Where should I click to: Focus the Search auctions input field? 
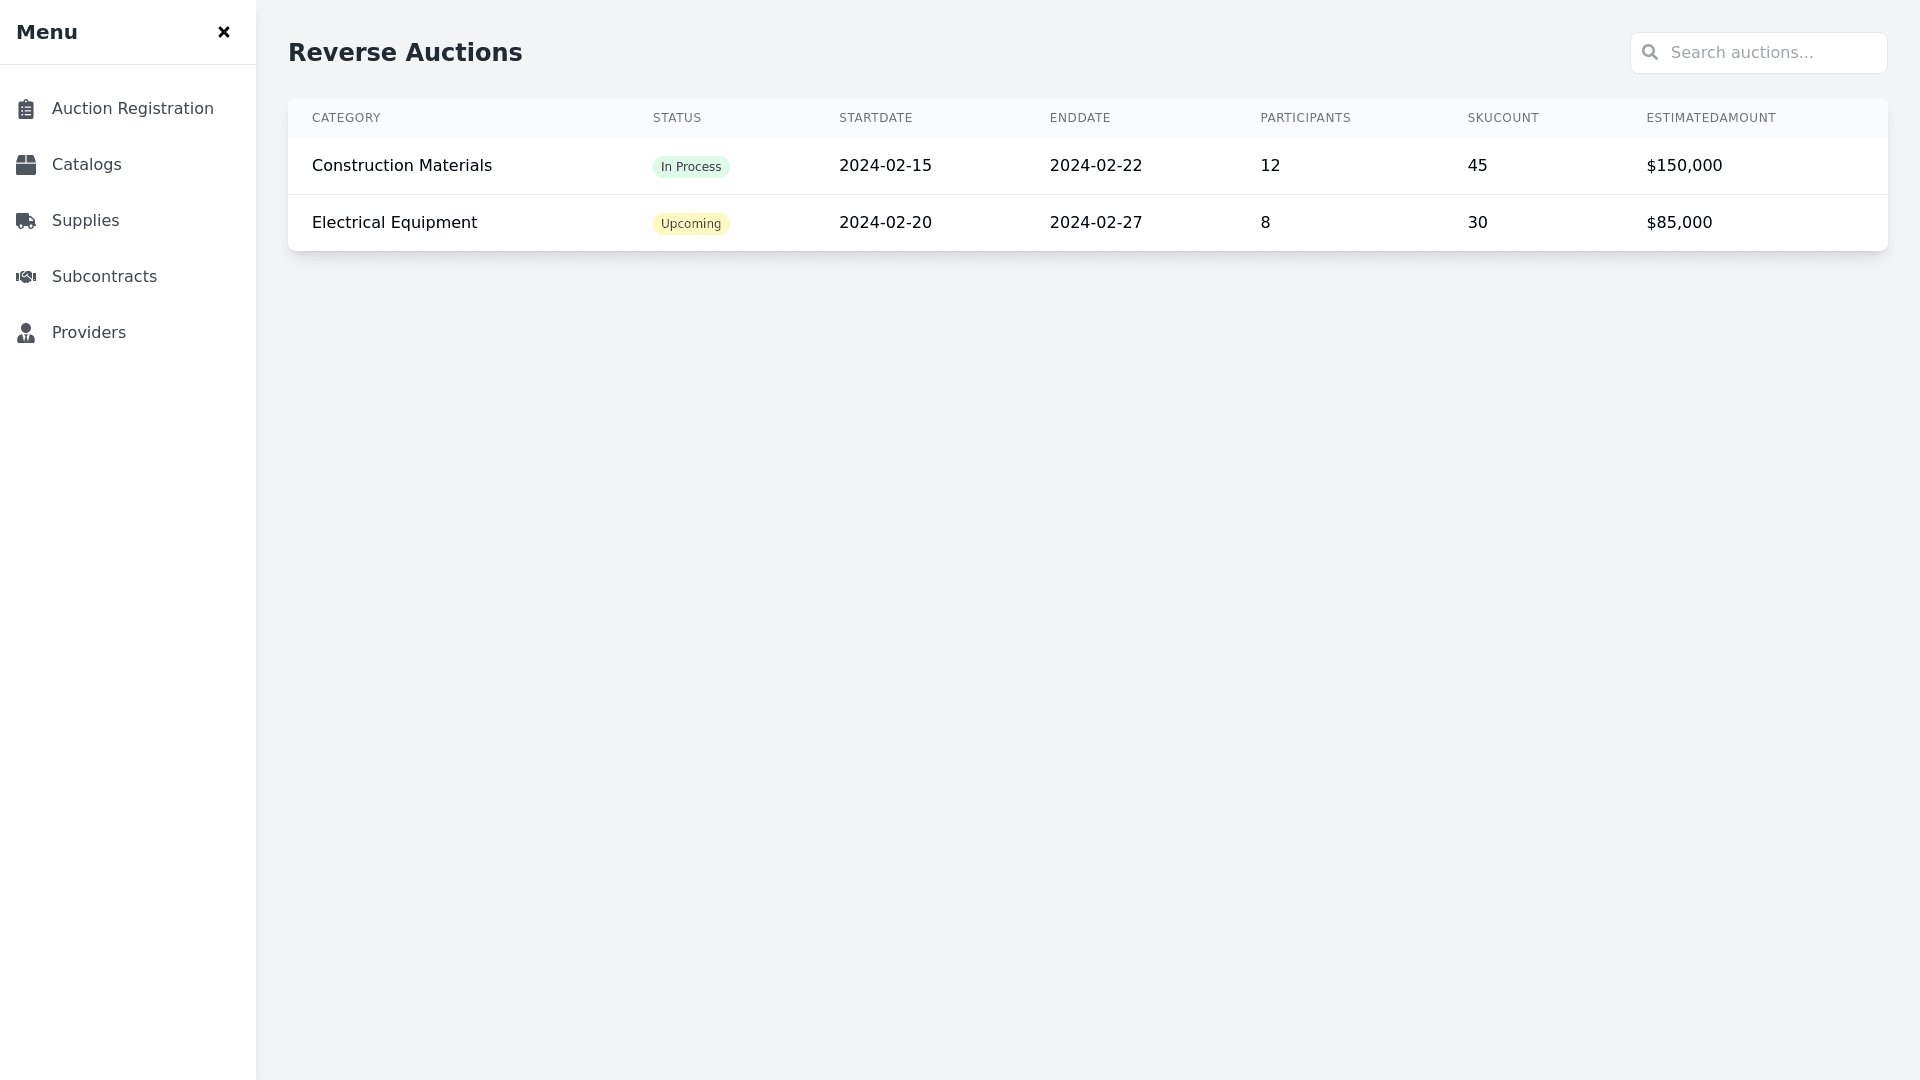(1770, 53)
